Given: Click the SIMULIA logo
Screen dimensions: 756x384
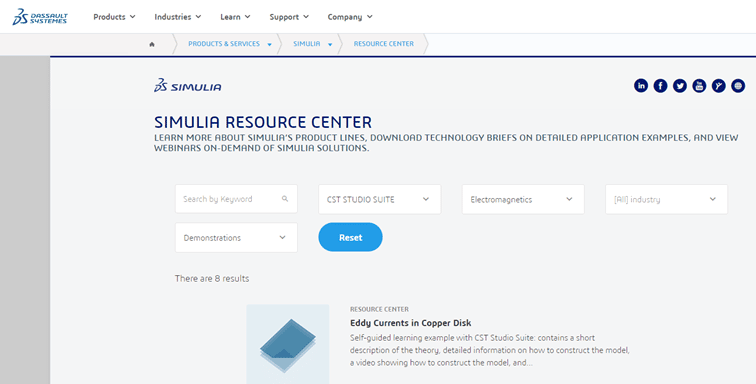Looking at the screenshot, I should click(188, 85).
